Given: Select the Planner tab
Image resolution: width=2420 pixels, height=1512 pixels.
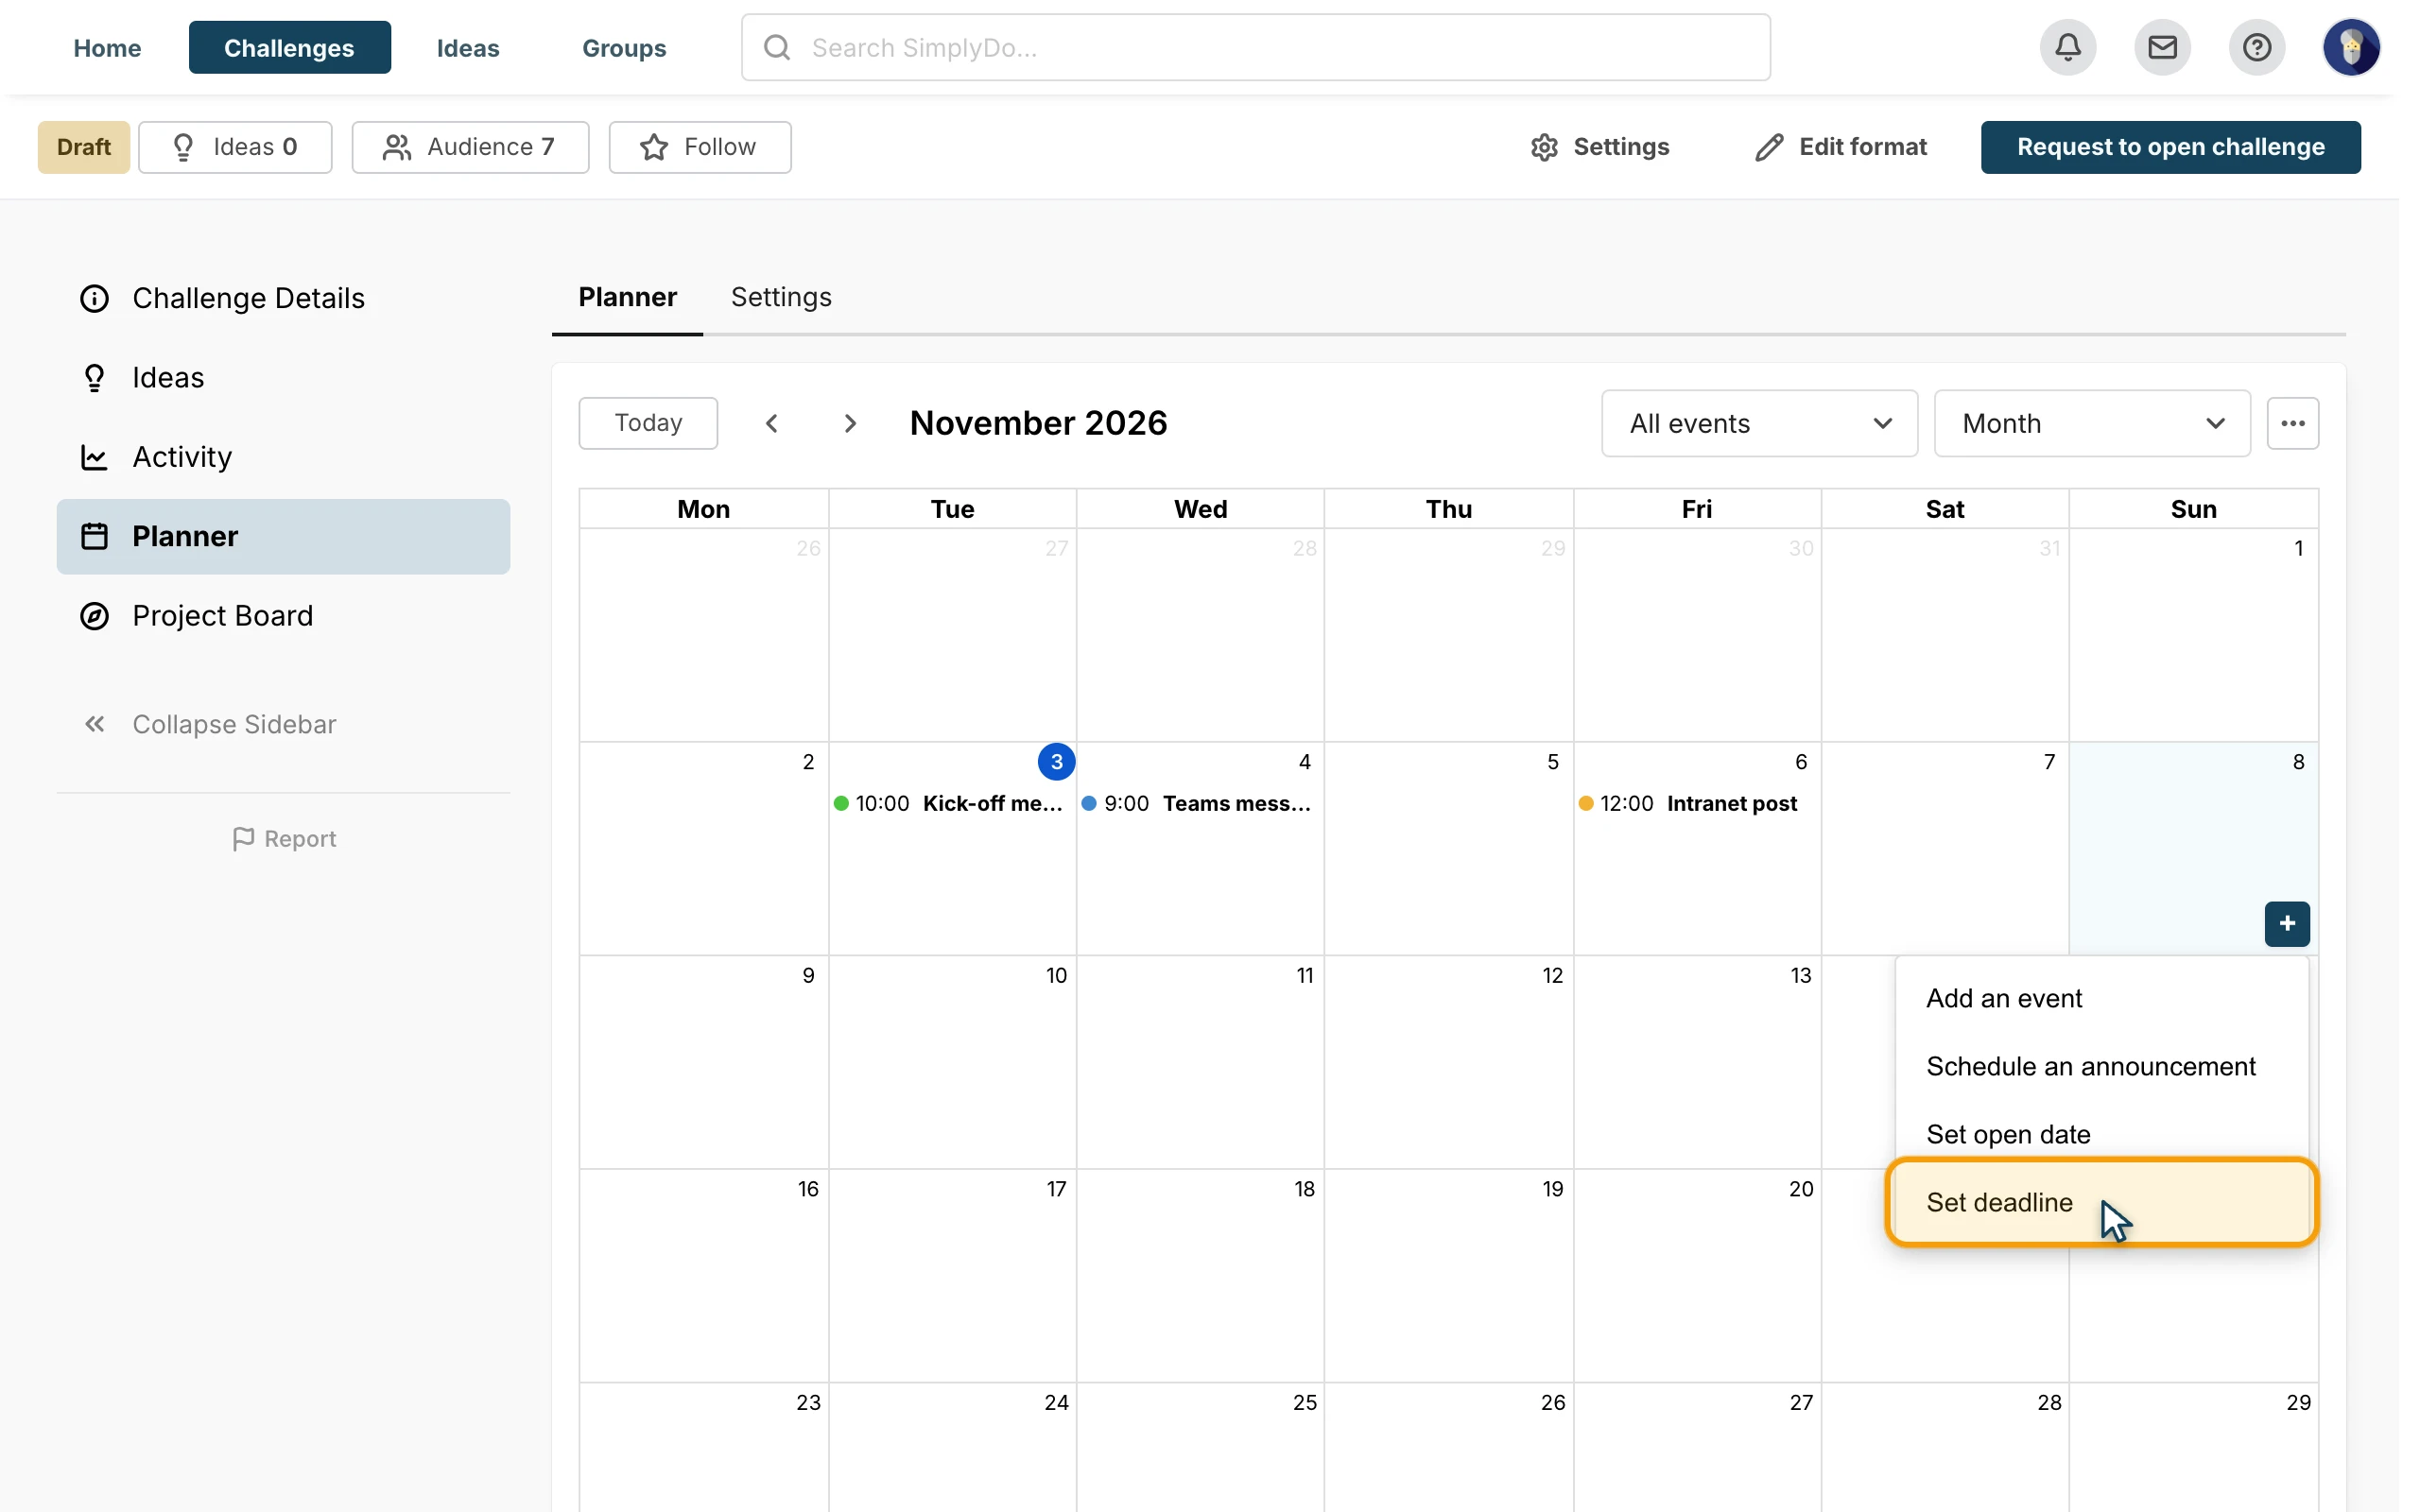Looking at the screenshot, I should tap(627, 297).
